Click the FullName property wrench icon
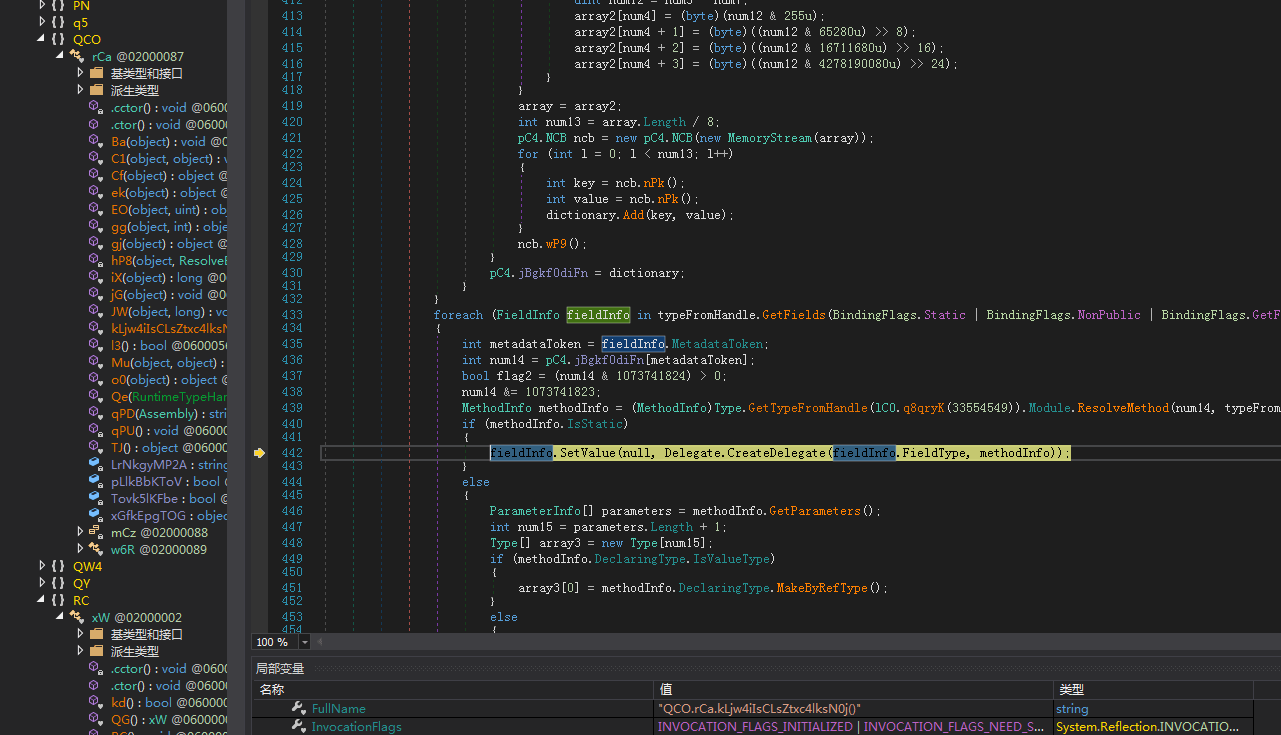 [298, 709]
